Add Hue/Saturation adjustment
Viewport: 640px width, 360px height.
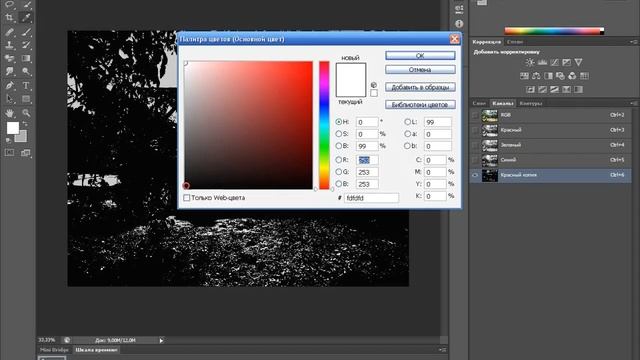524,76
